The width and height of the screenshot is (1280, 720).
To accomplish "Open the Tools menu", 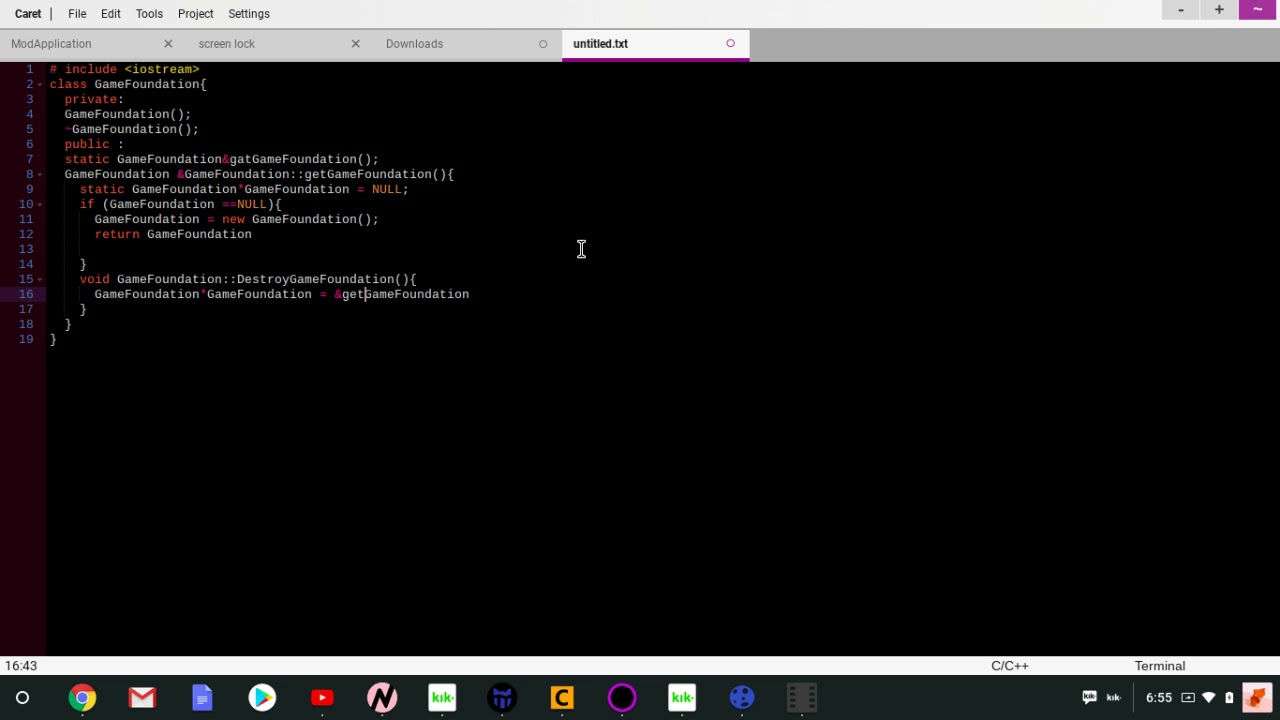I will coord(149,14).
